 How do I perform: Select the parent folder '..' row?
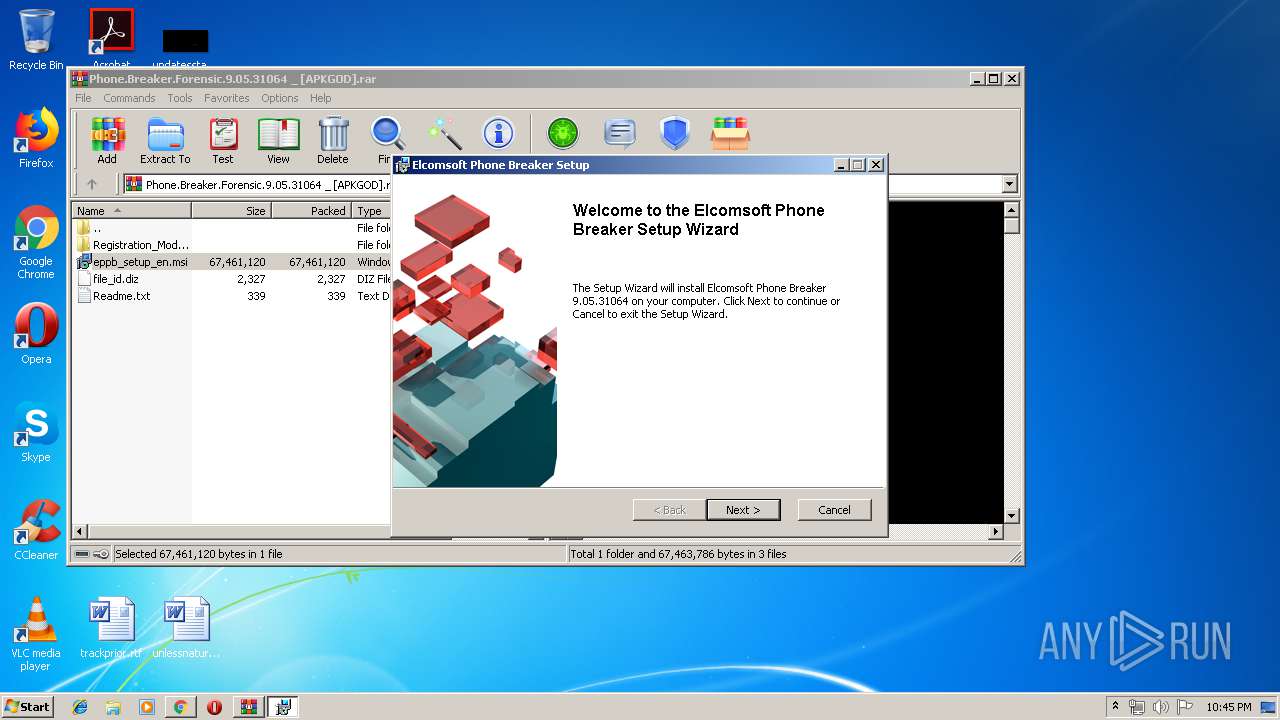(x=232, y=228)
